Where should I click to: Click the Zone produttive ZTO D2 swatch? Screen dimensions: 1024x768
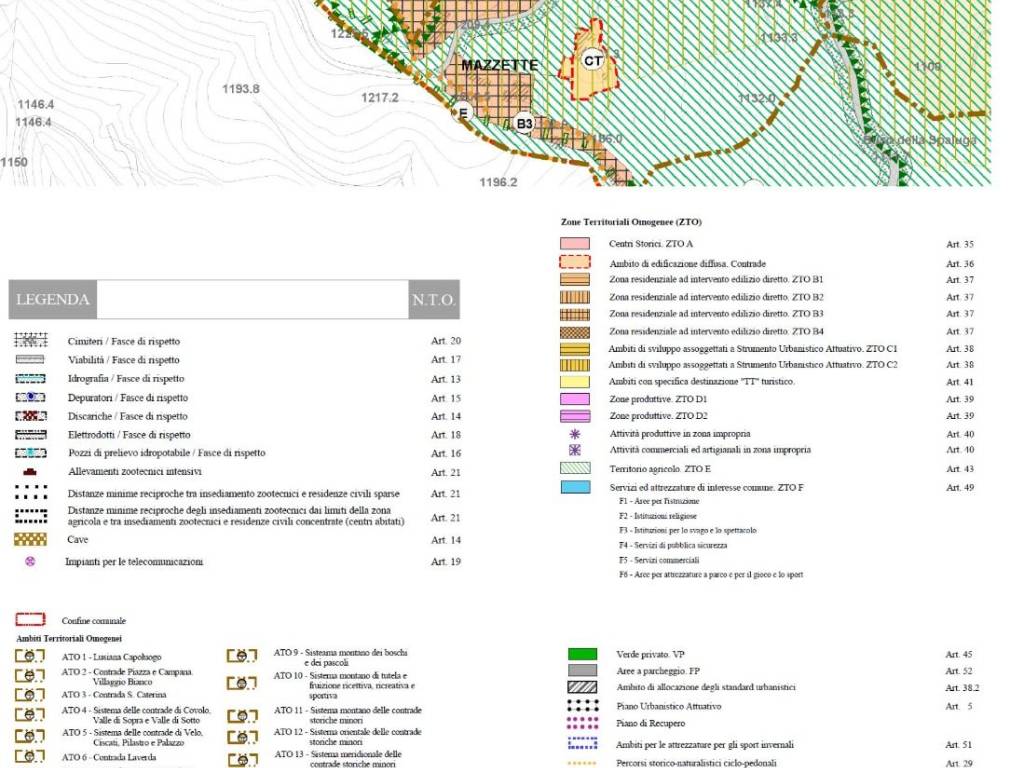pos(575,416)
